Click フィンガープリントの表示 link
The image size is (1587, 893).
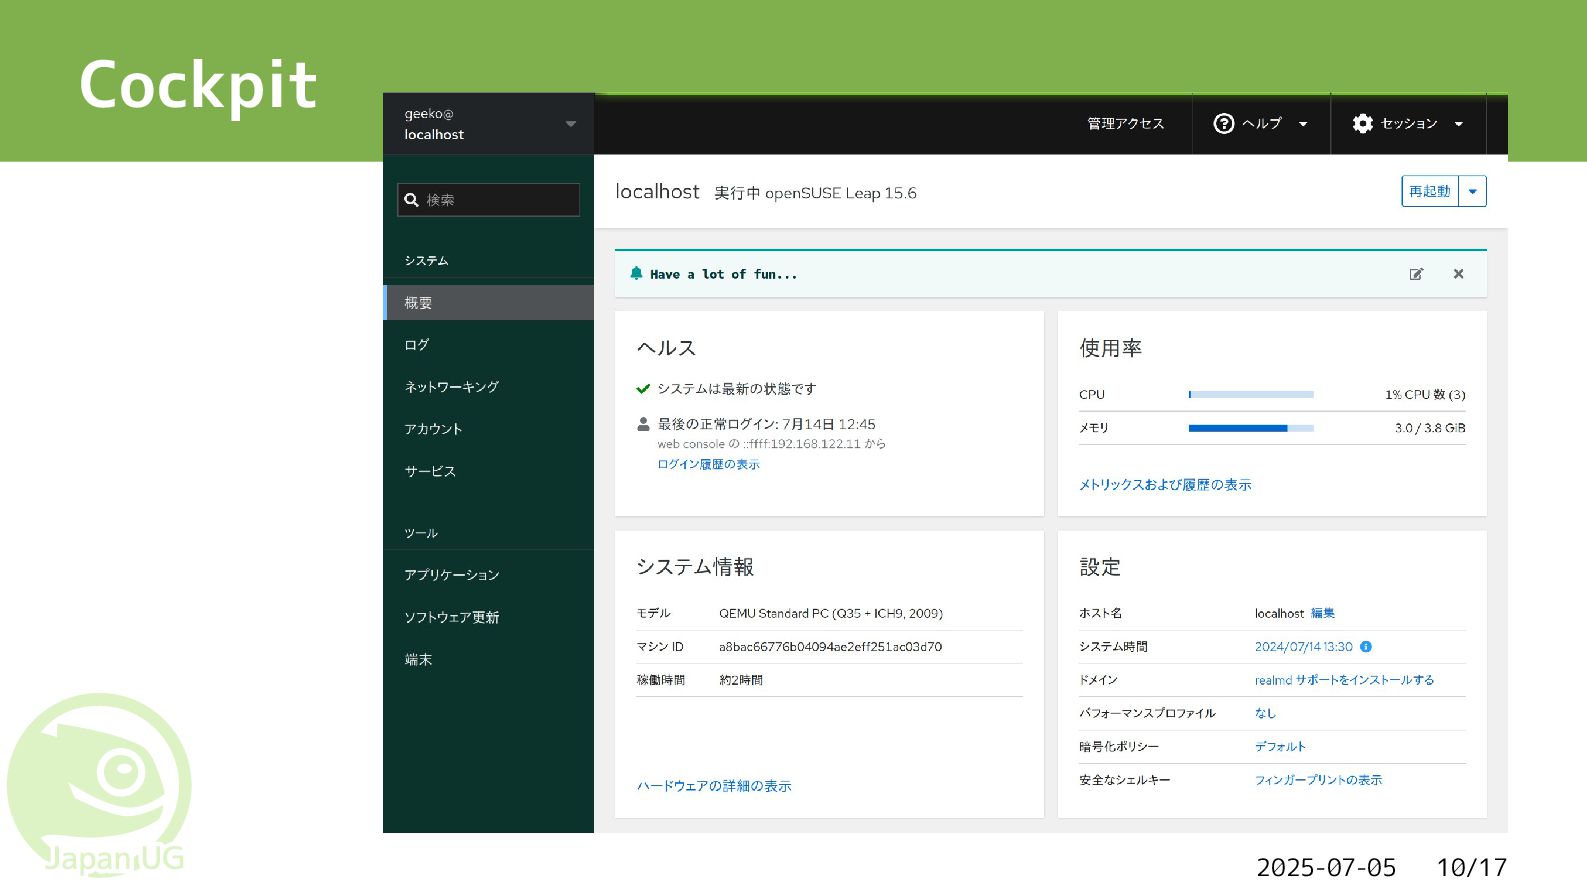[x=1318, y=780]
